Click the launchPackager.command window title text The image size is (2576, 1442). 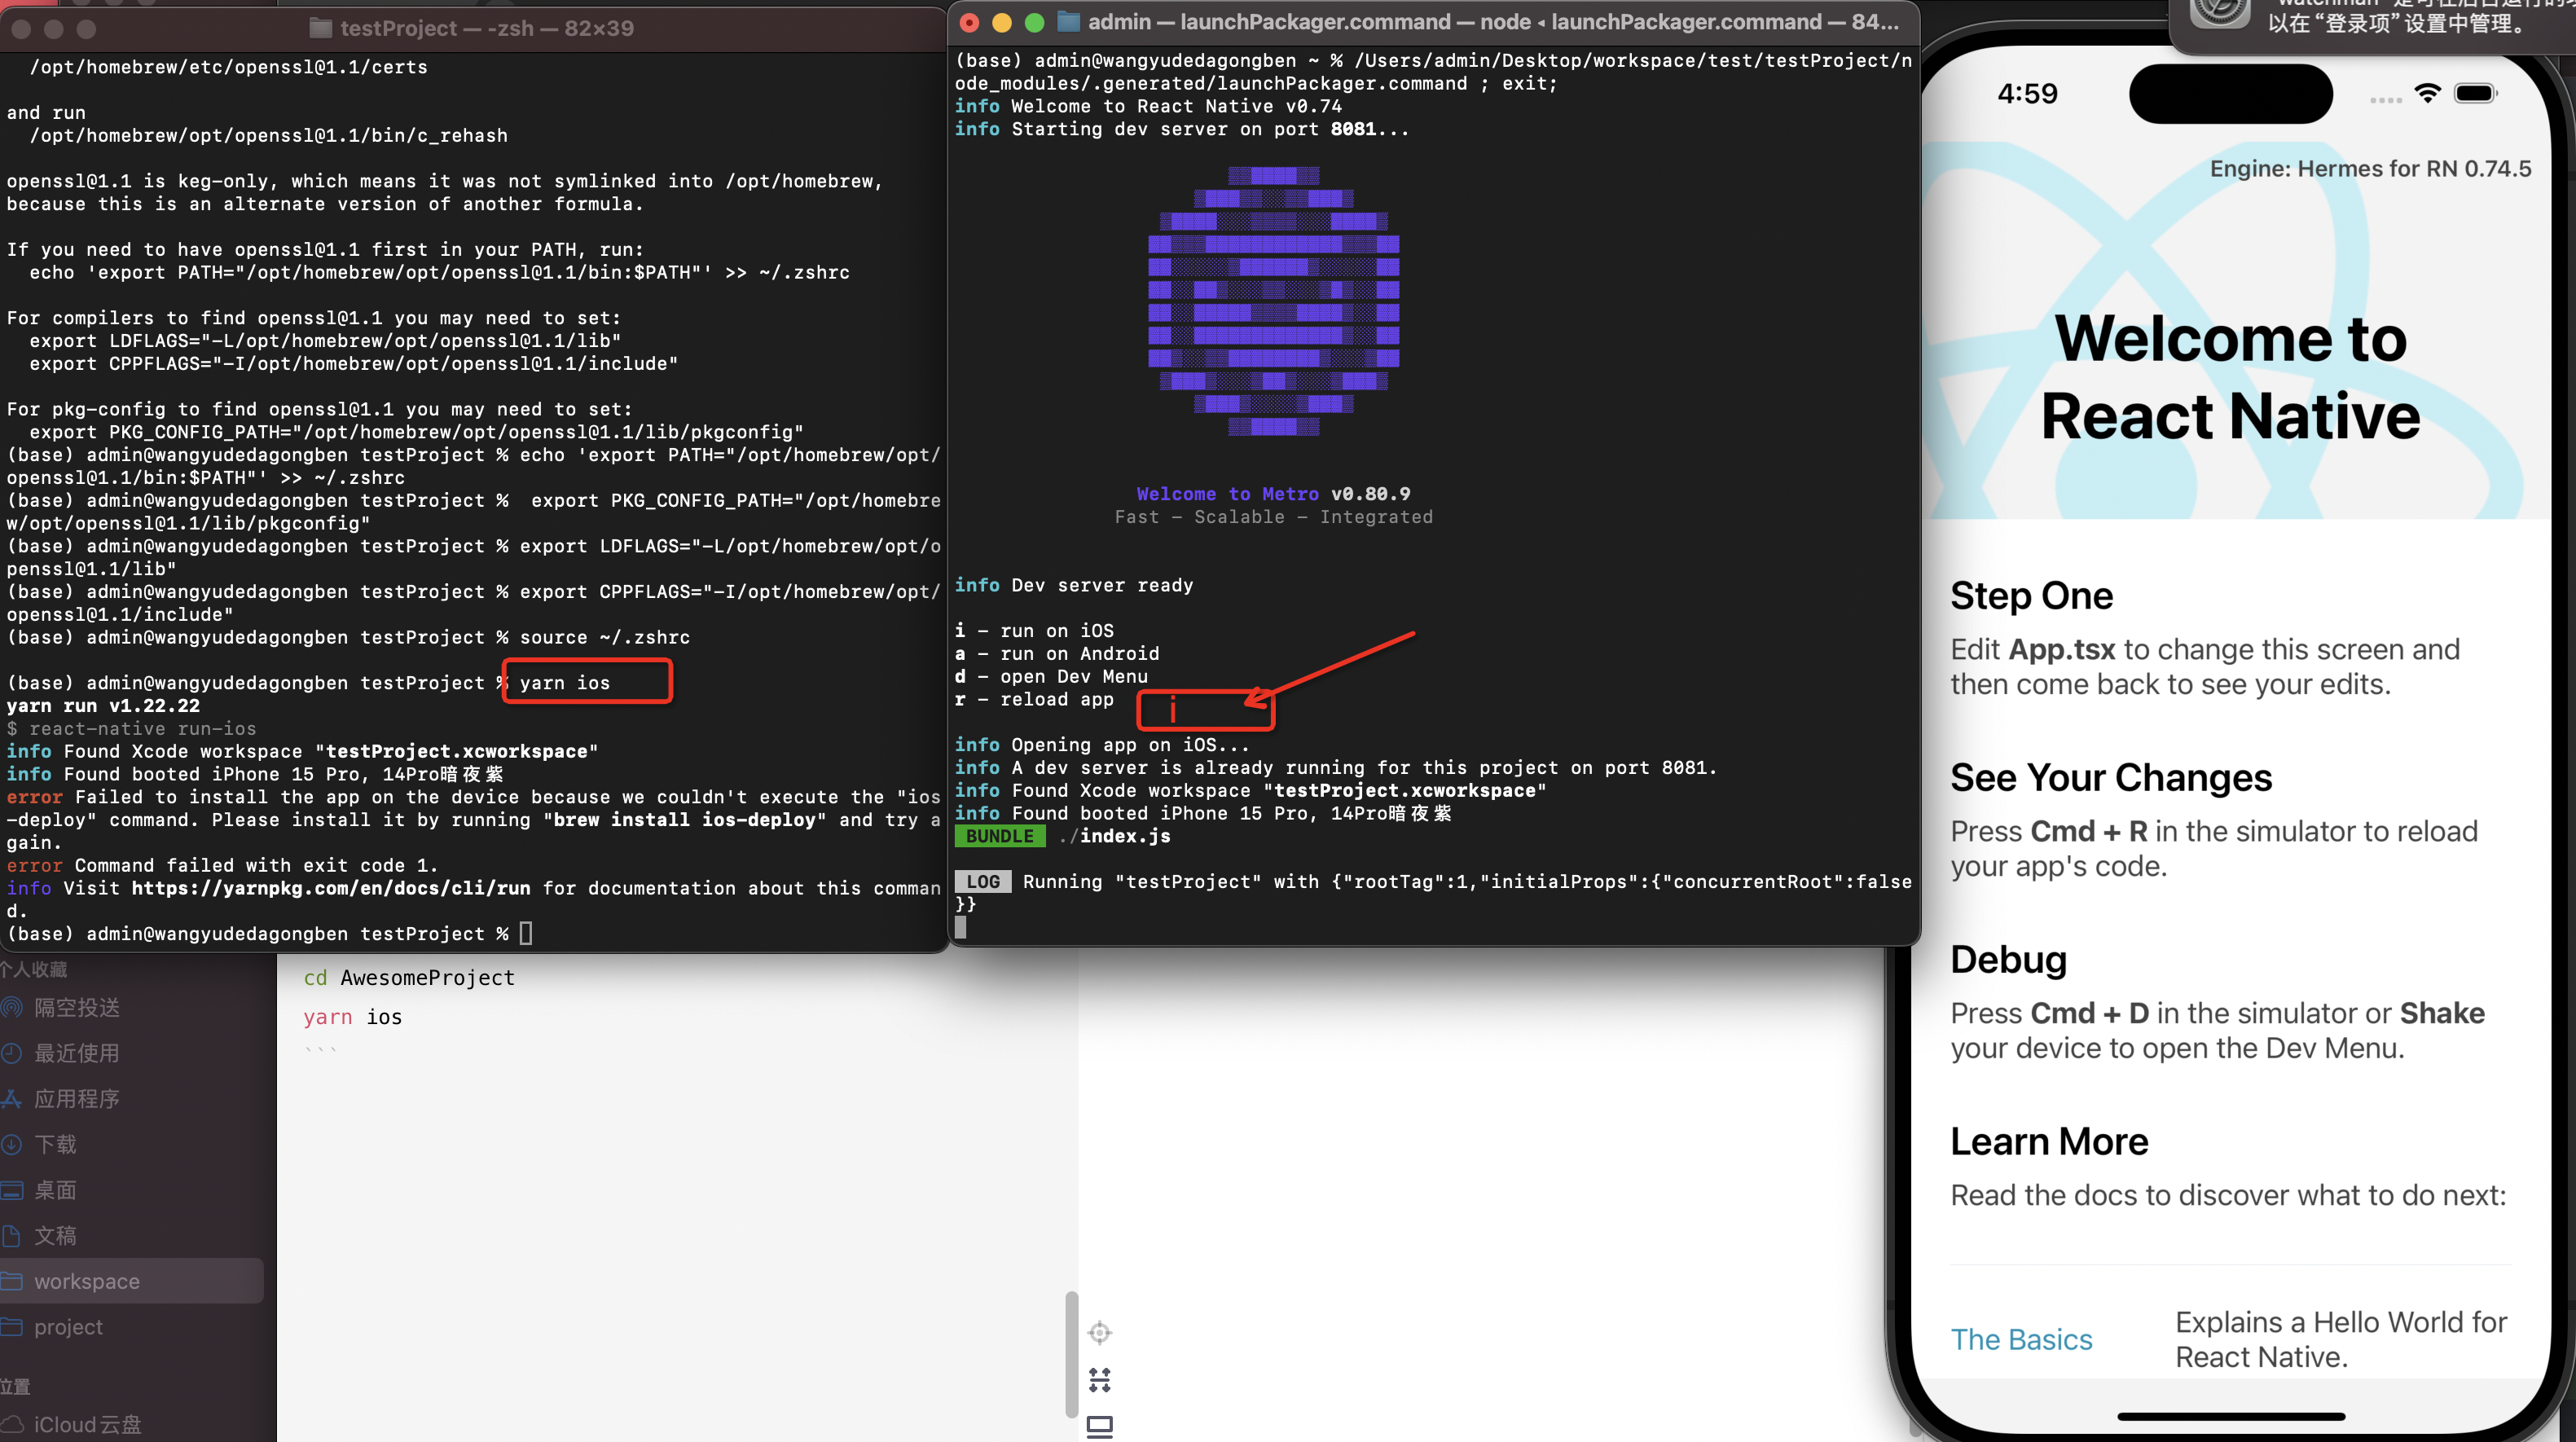pos(1493,22)
